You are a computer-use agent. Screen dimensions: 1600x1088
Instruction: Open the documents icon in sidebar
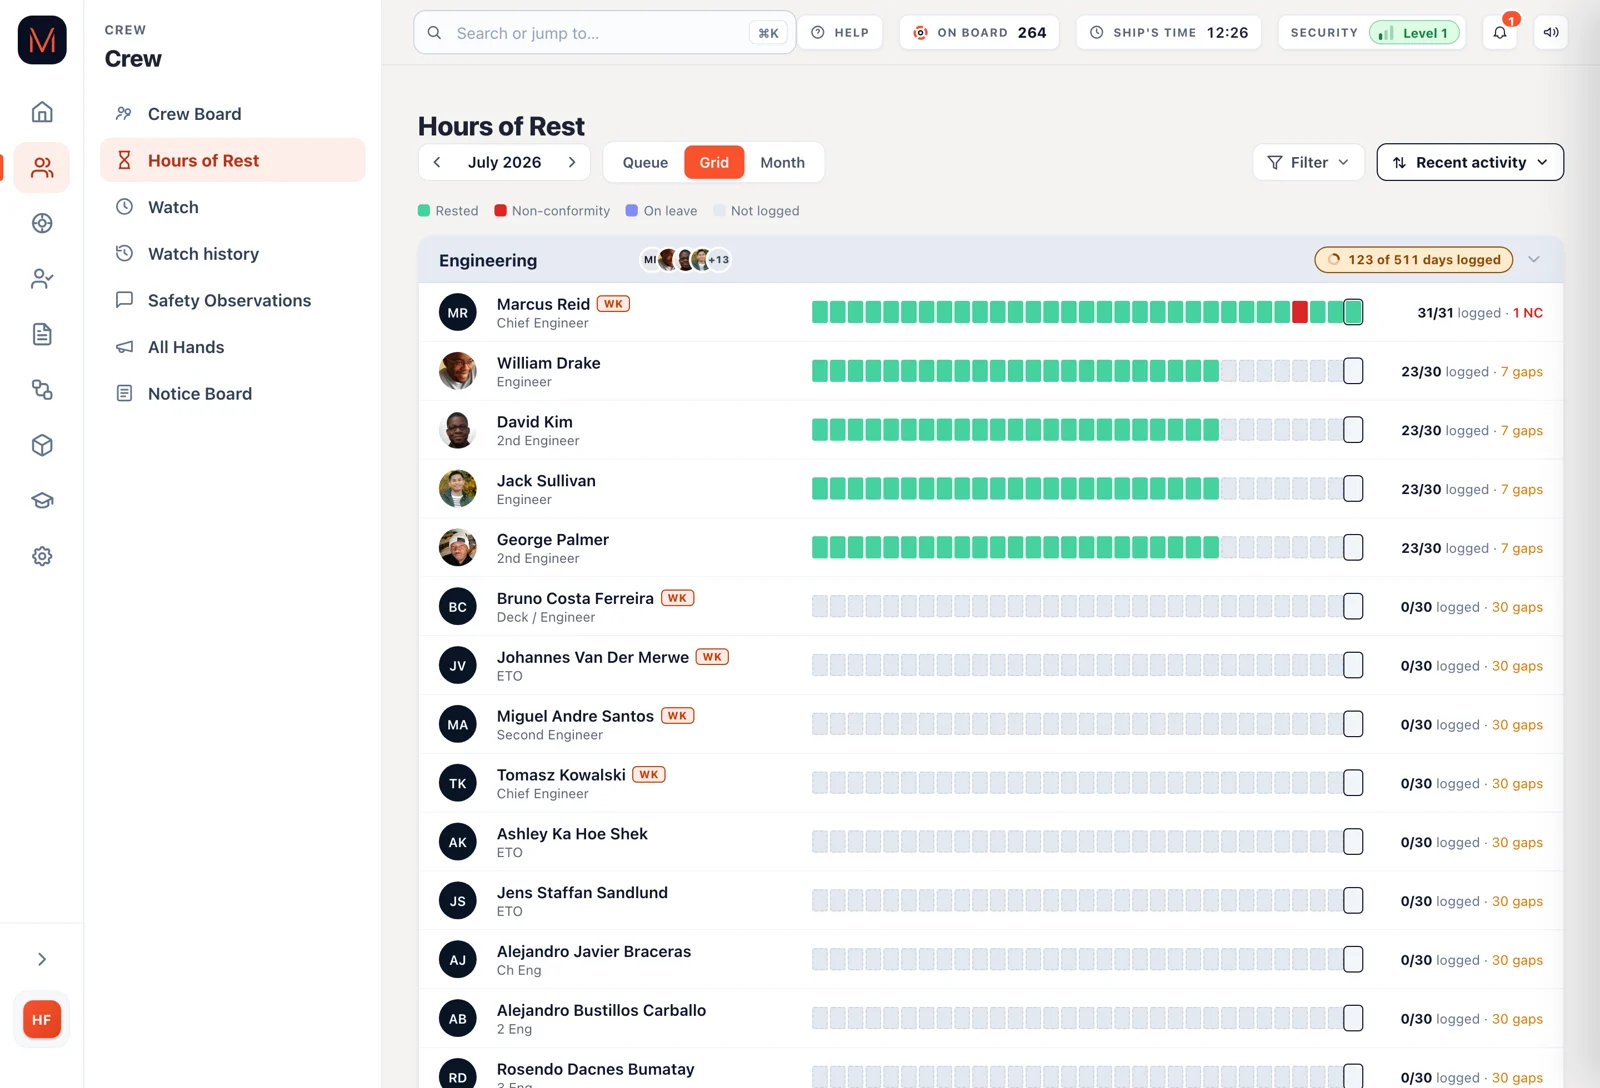click(x=42, y=334)
